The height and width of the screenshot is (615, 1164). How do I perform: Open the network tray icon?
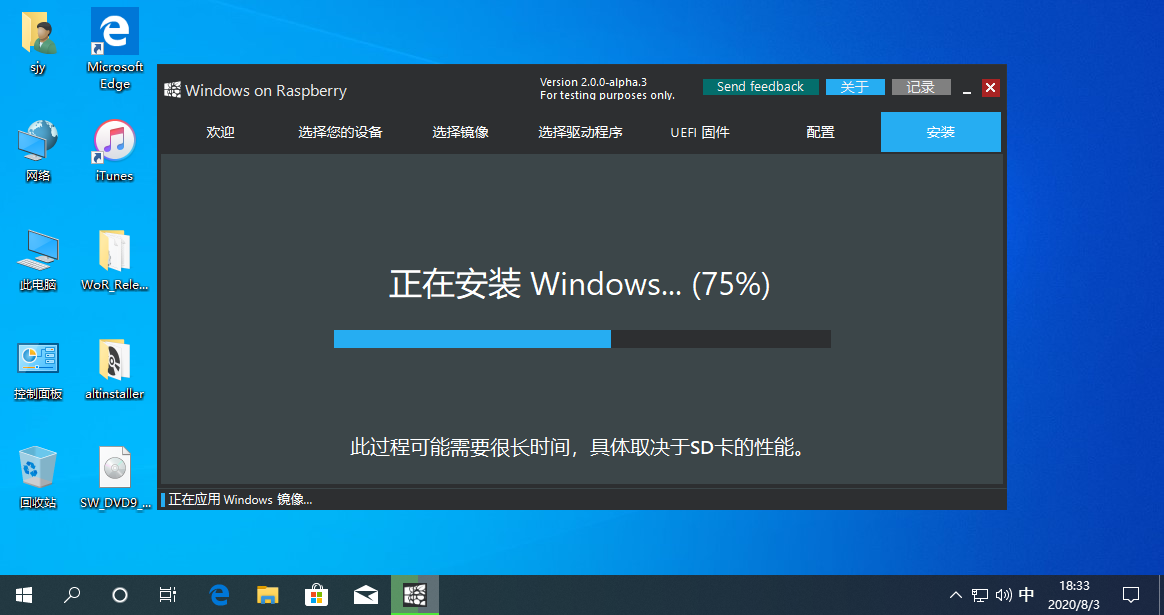(x=980, y=595)
